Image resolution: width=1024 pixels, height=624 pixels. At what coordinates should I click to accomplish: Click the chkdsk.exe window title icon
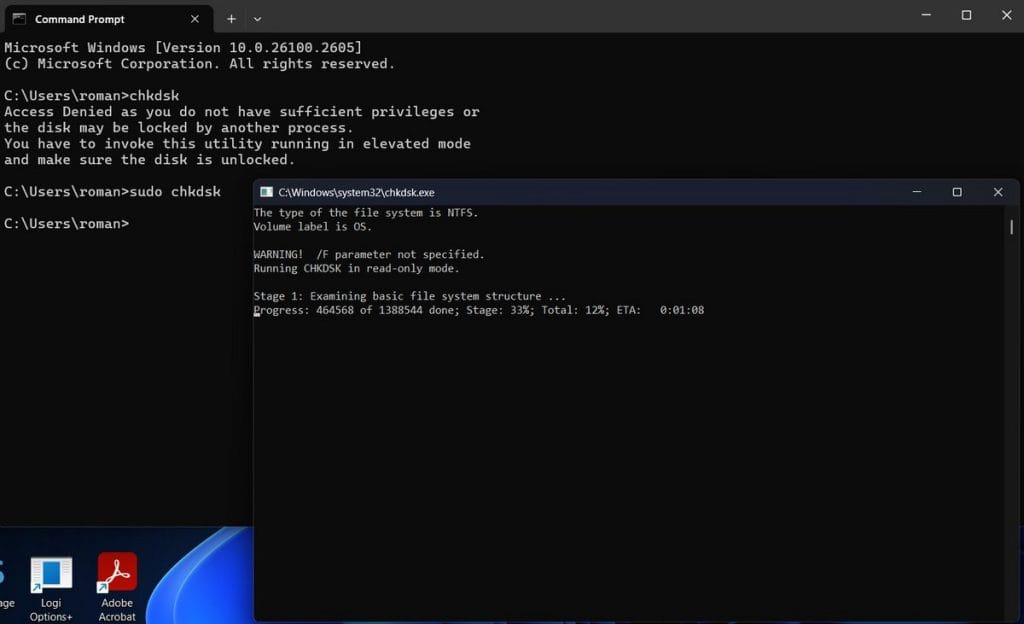coord(266,192)
